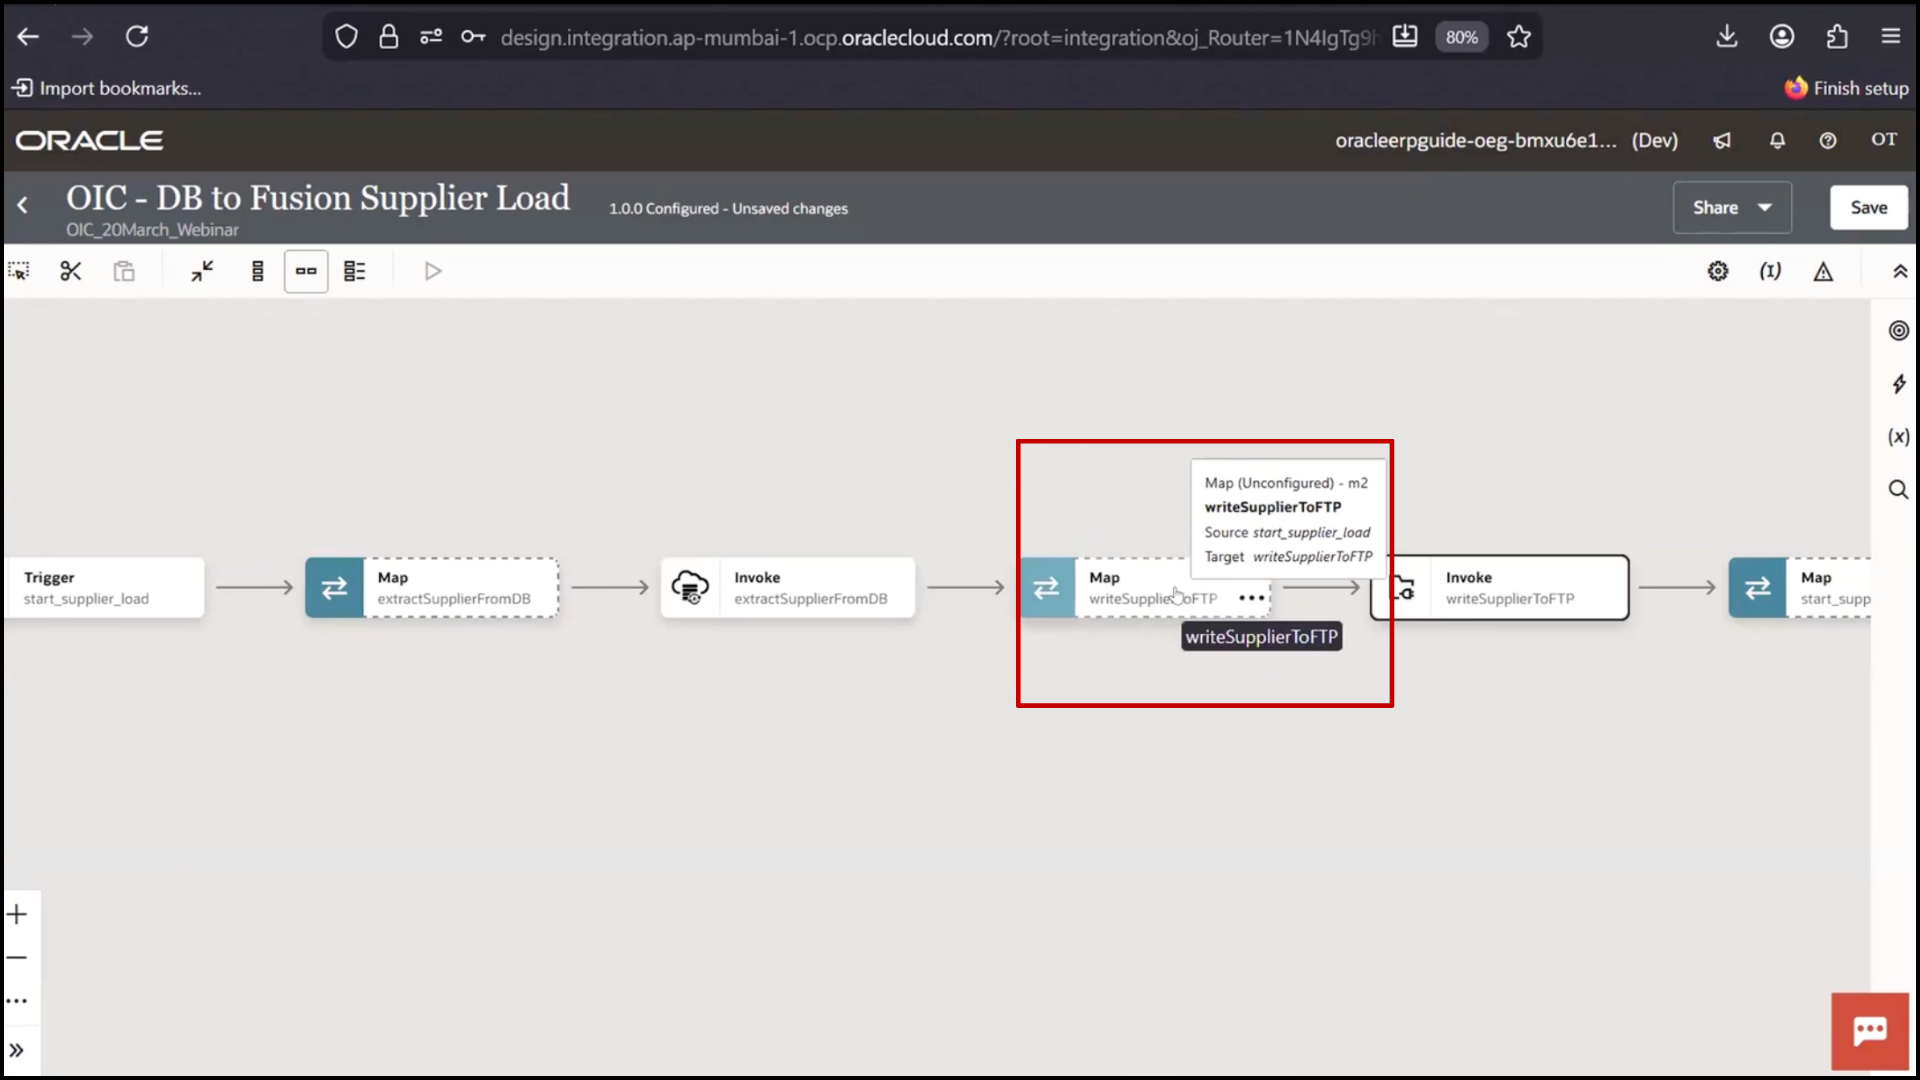Show errors warning triangle icon
Viewport: 1920px width, 1080px height.
(1823, 271)
